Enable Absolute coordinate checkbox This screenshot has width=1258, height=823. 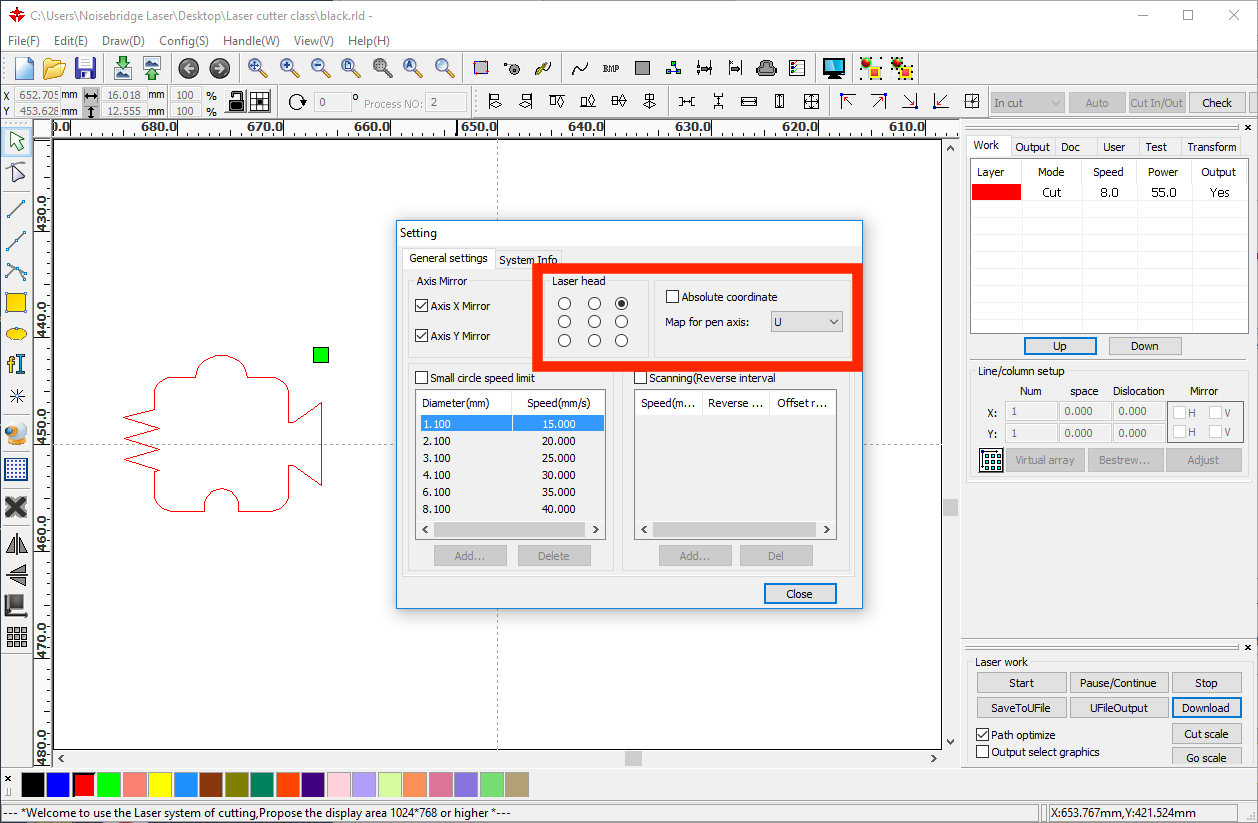[673, 297]
